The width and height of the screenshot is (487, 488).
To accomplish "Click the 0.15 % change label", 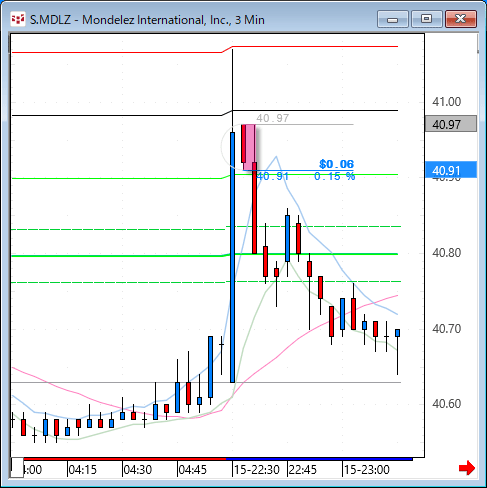I will [x=334, y=176].
